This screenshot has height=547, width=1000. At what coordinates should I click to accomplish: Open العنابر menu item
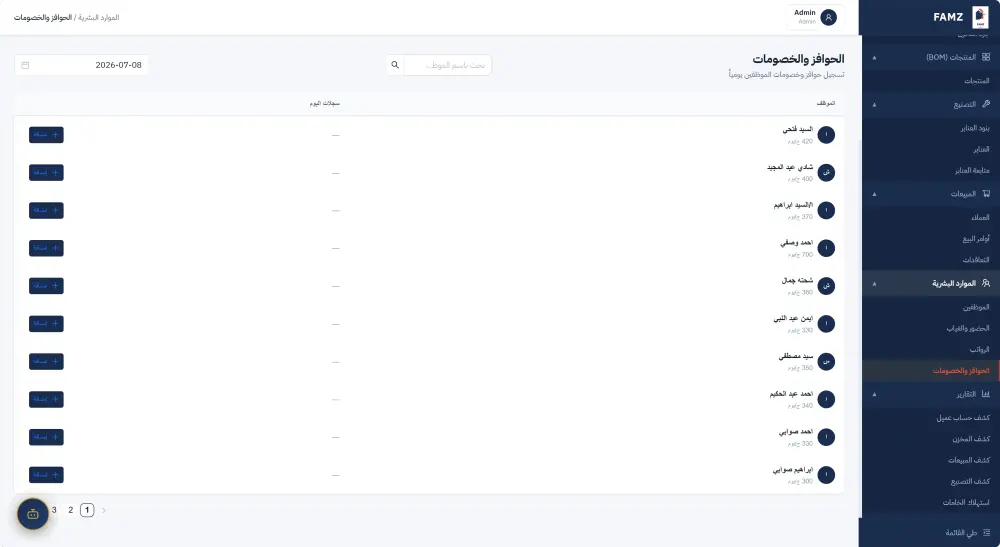point(982,149)
